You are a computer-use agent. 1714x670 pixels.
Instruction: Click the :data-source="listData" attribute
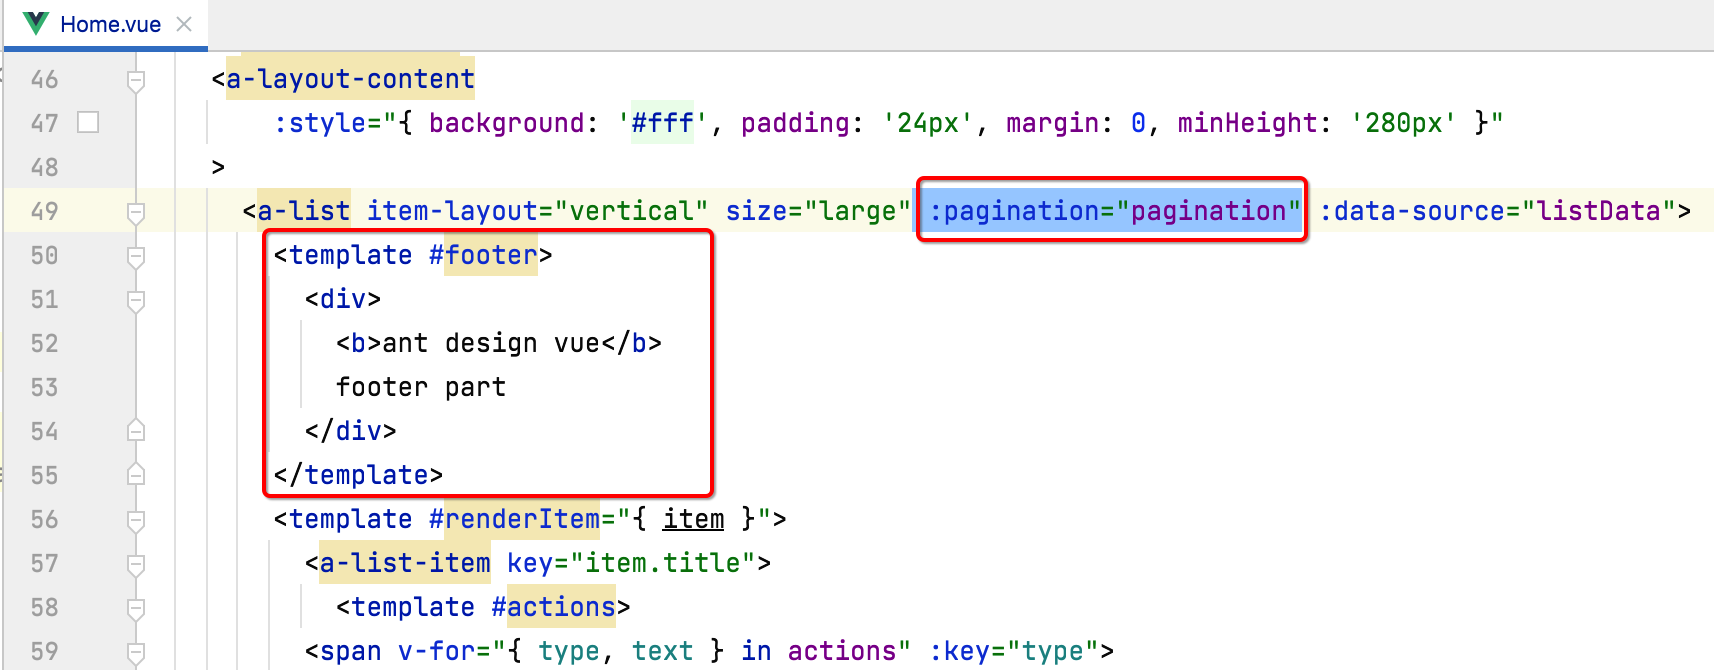[1497, 211]
